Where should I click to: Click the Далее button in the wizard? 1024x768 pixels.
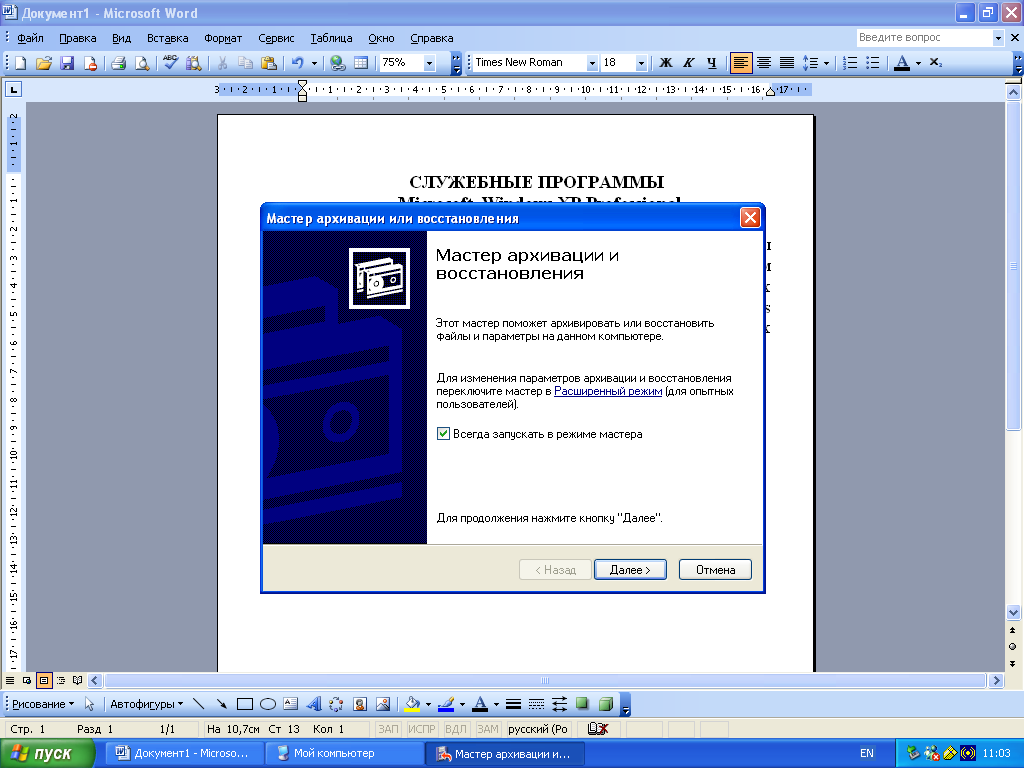coord(630,569)
